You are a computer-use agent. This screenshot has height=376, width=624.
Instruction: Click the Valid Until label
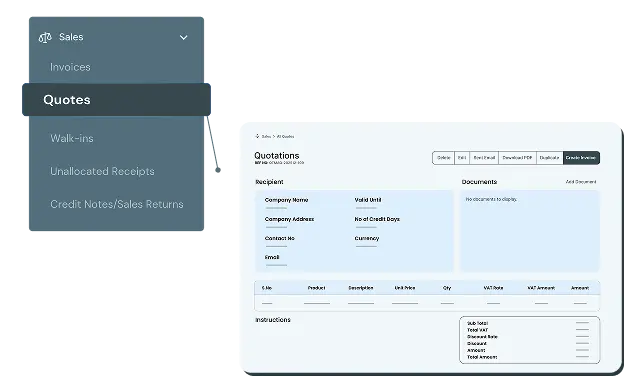(368, 200)
